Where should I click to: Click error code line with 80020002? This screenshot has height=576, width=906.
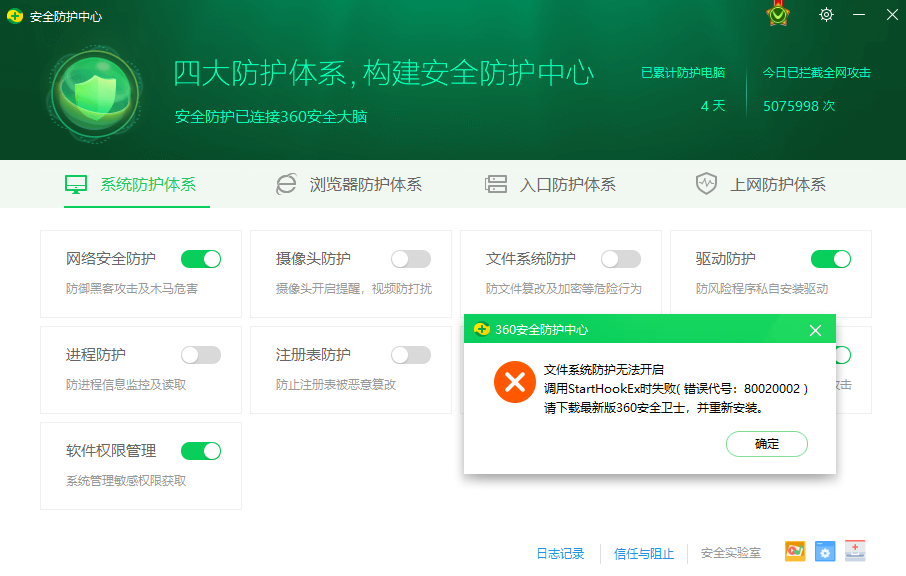tap(676, 389)
